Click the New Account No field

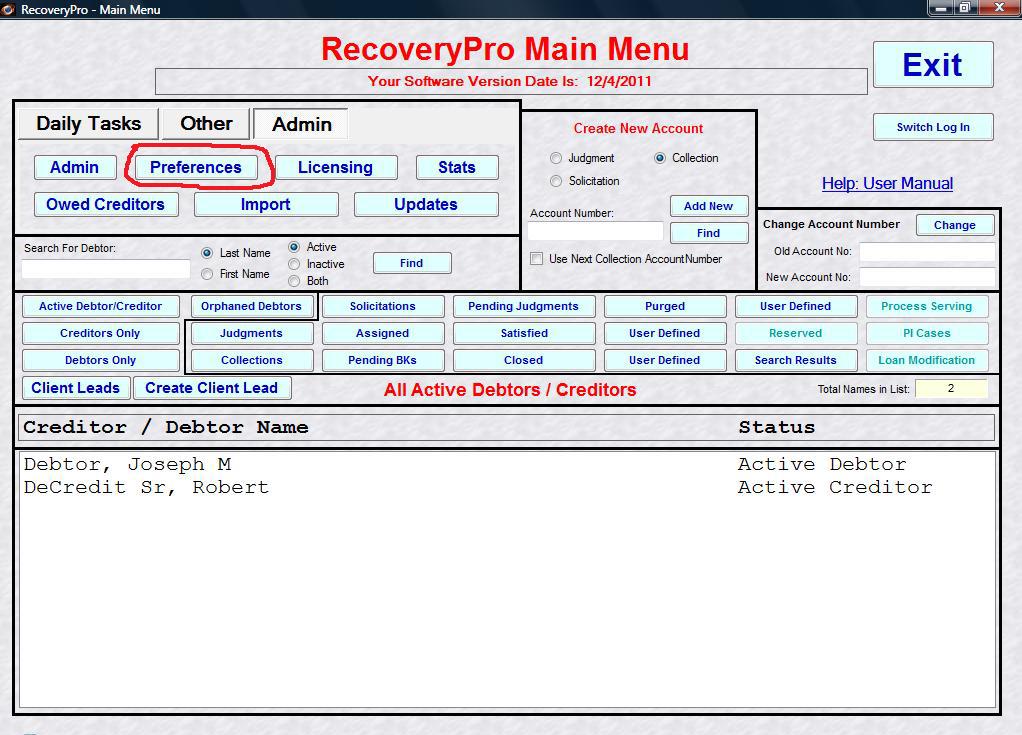927,277
